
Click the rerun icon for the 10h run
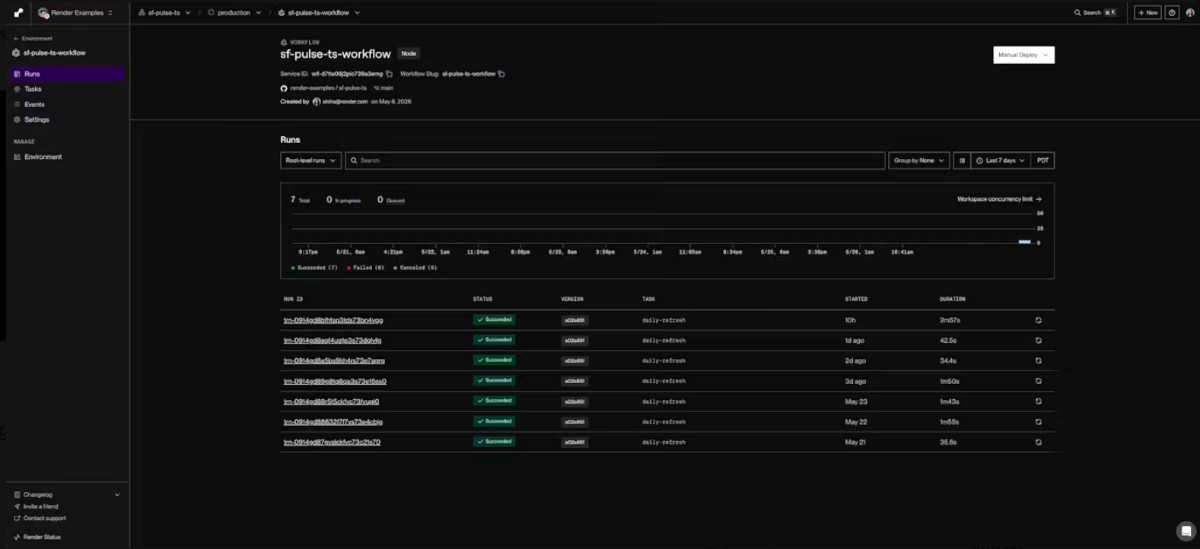click(x=1038, y=320)
